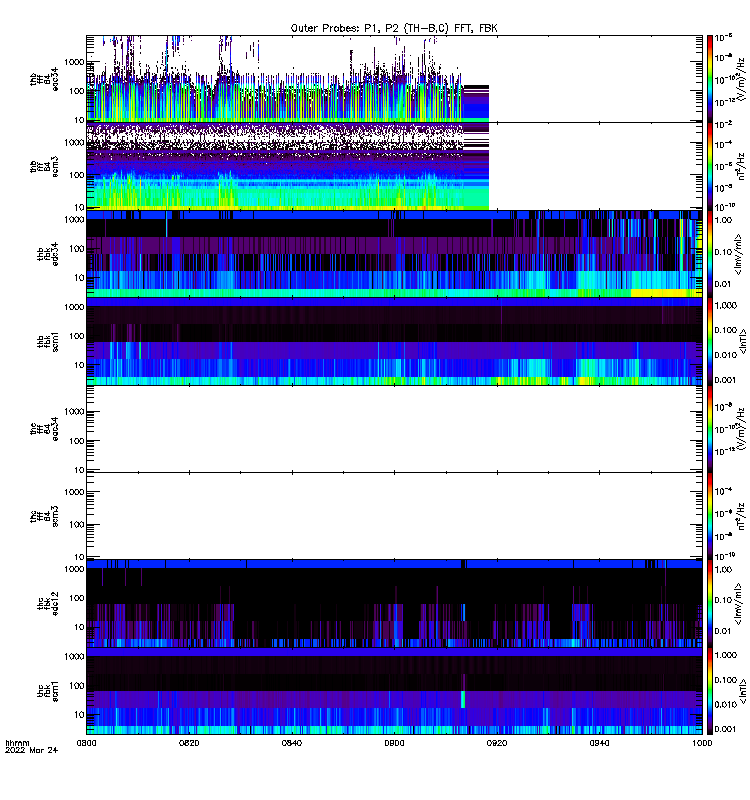Click the '2022 Mar 24' date label
This screenshot has height=800, width=750.
coord(31,750)
